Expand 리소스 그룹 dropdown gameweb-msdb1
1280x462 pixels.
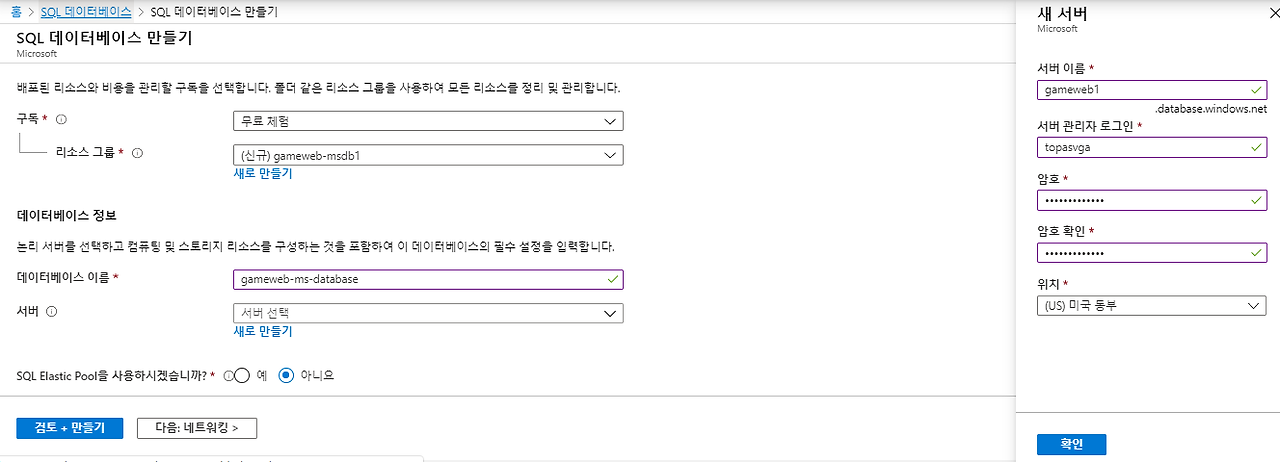click(x=428, y=155)
